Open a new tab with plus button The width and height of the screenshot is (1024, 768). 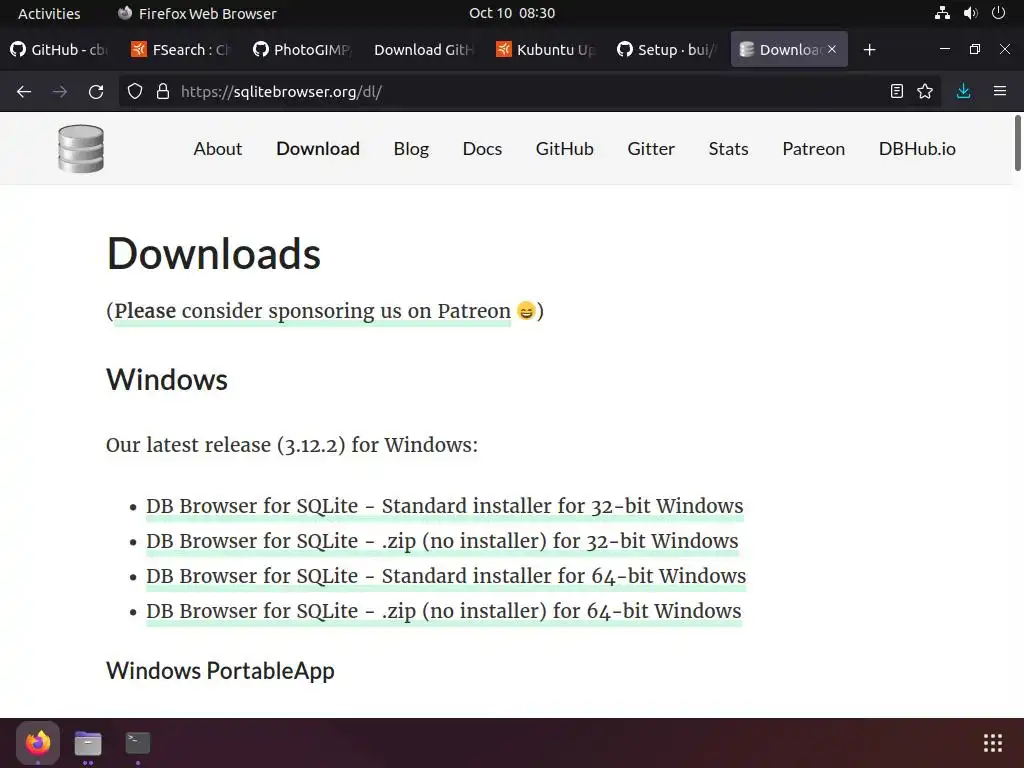869,50
